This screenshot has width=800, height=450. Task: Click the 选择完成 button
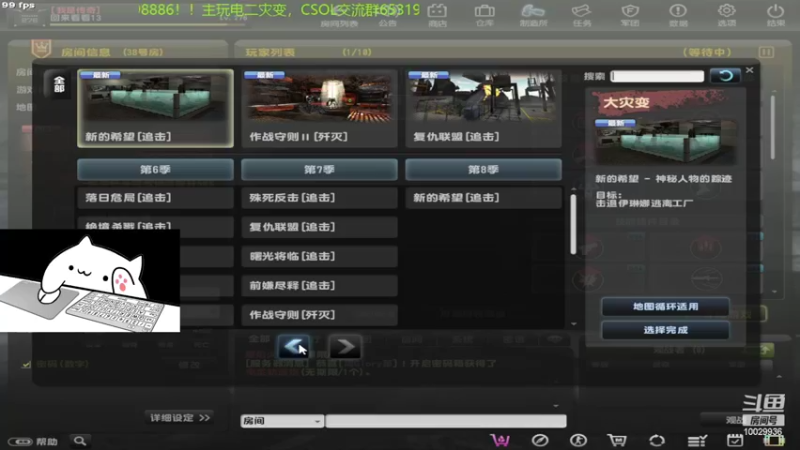[665, 330]
